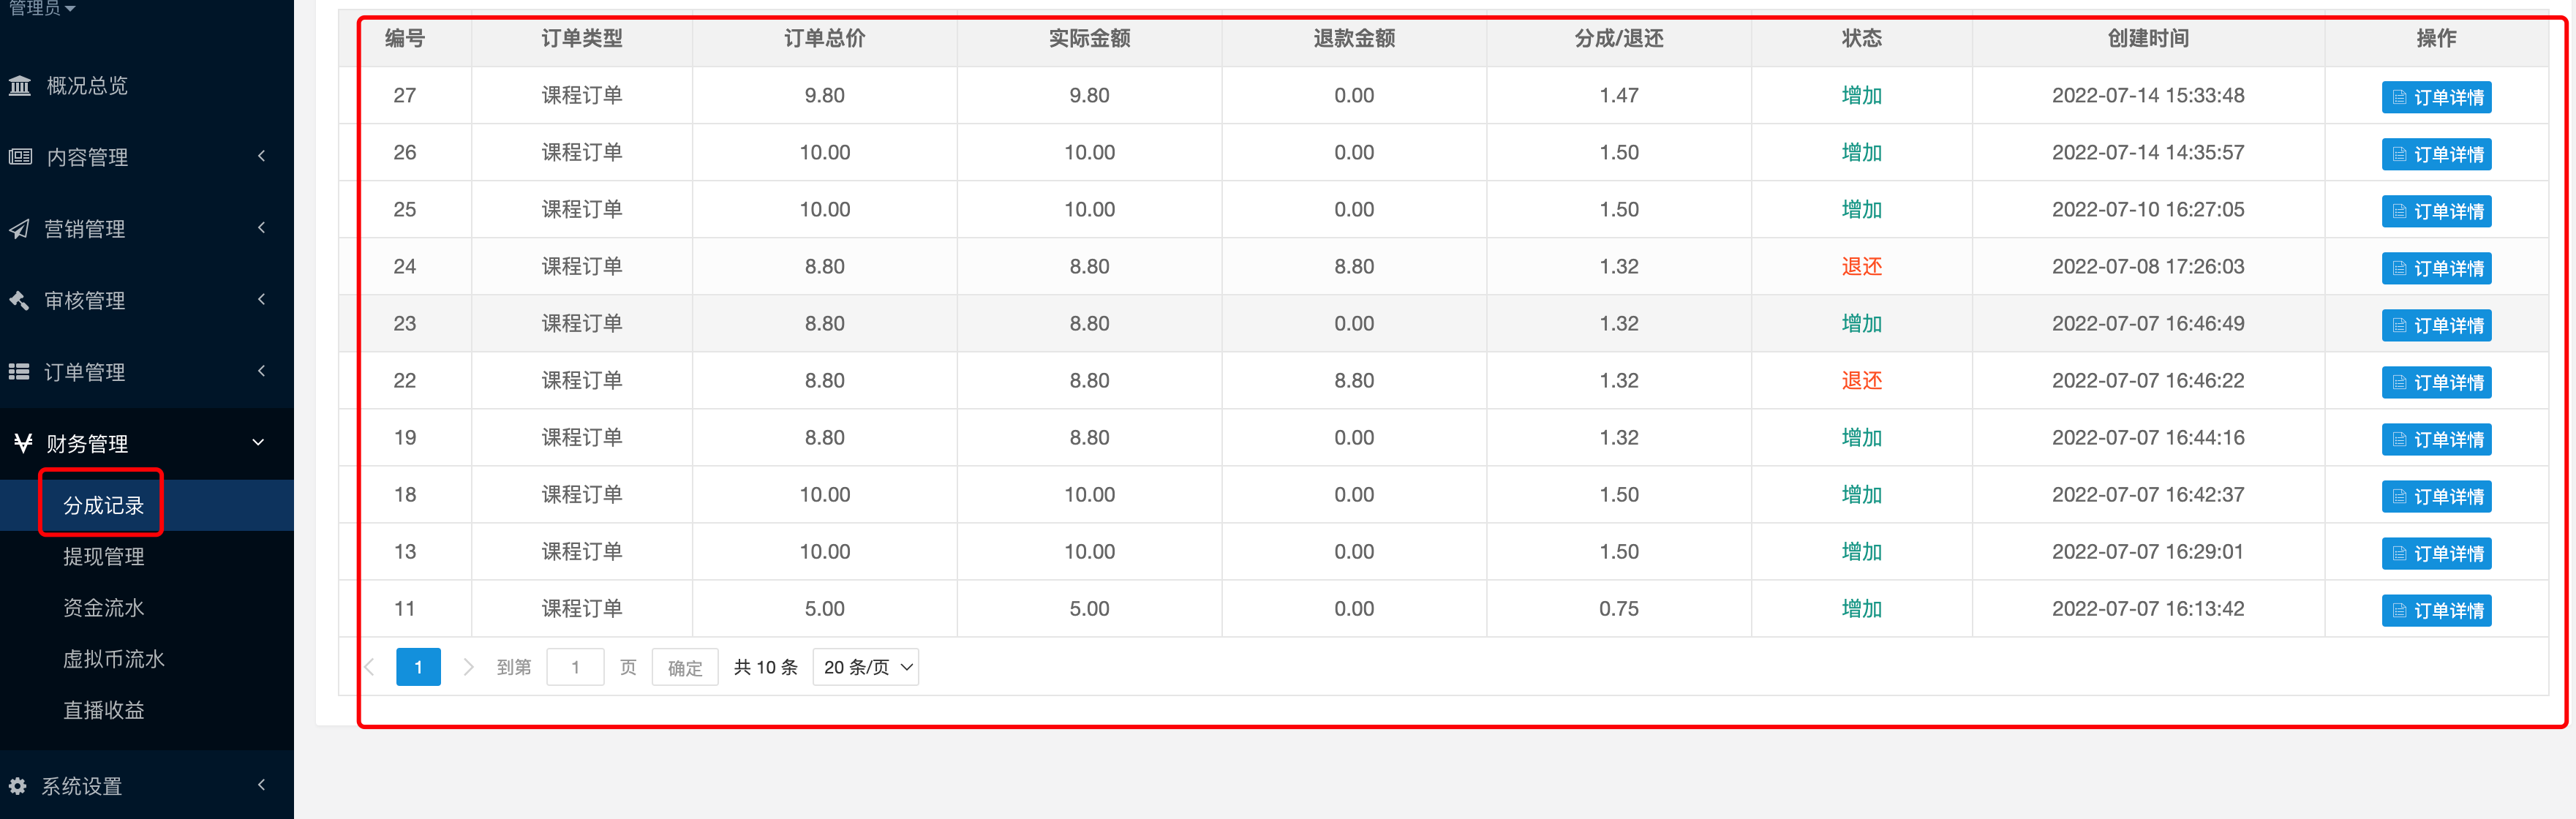Image resolution: width=2576 pixels, height=819 pixels.
Task: Focus the jump-to-page input field
Action: click(575, 667)
